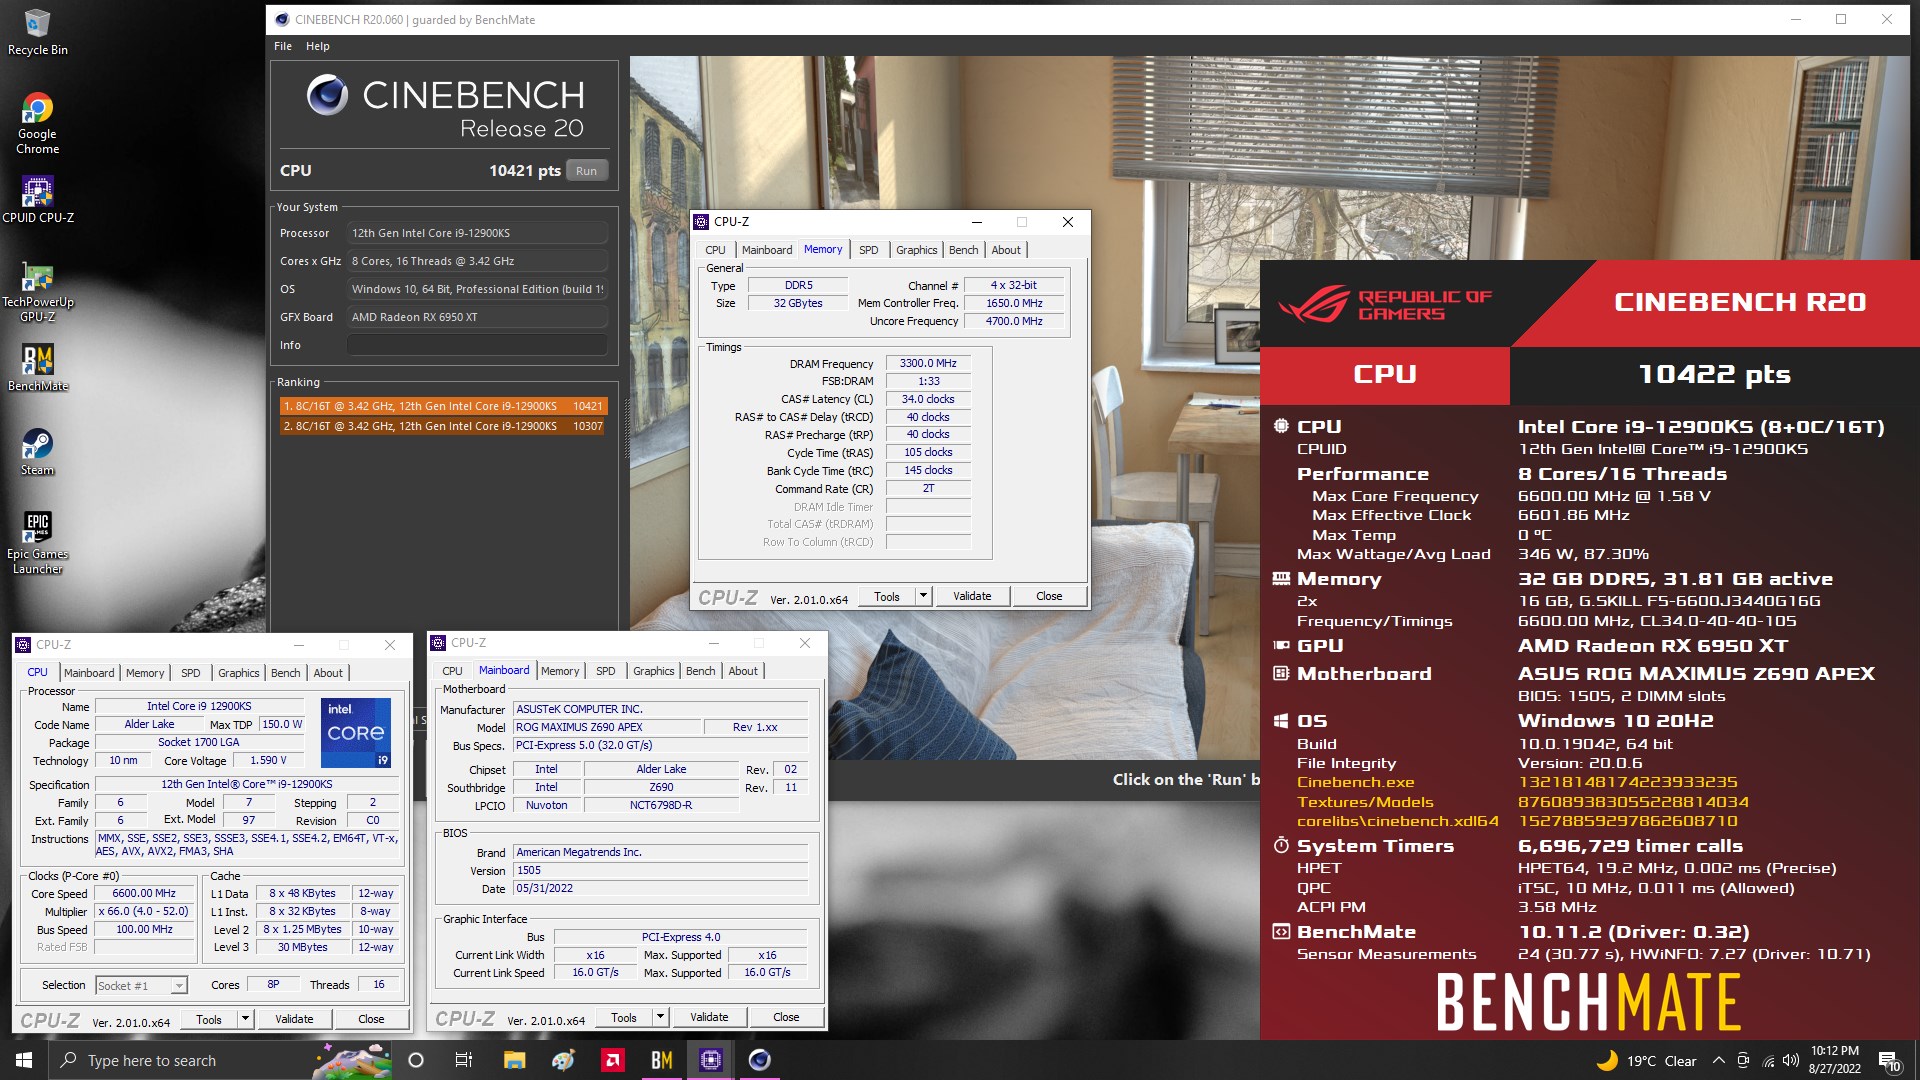Click the Windows Start button
The image size is (1920, 1080).
[x=24, y=1060]
